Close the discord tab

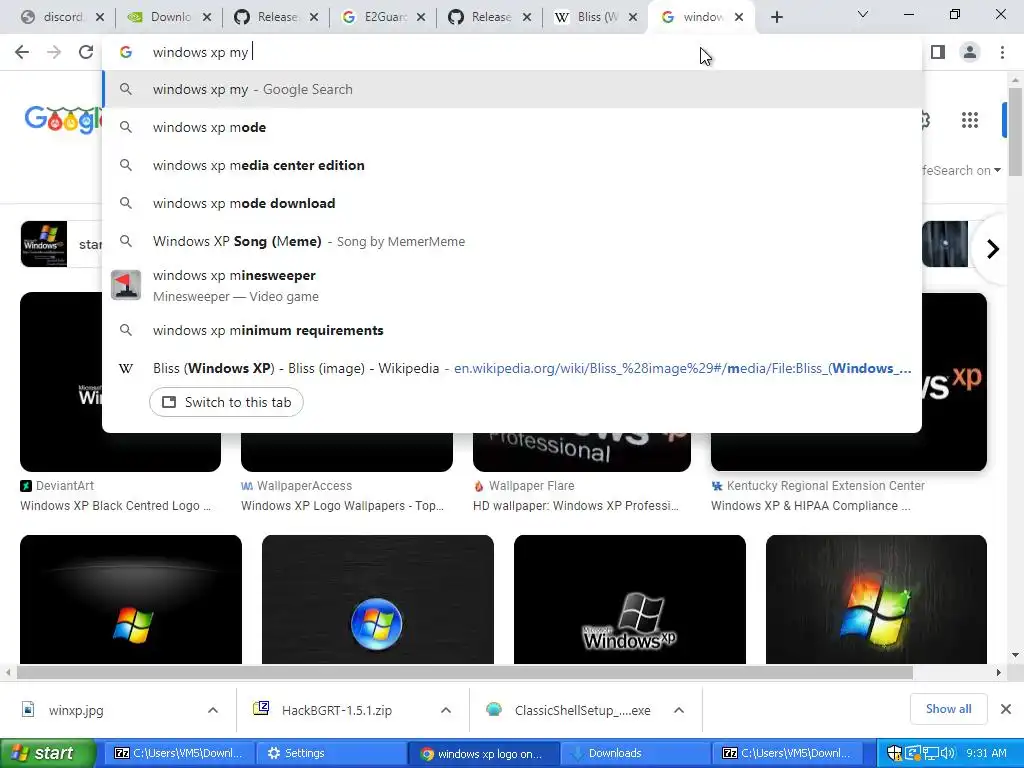(x=100, y=18)
